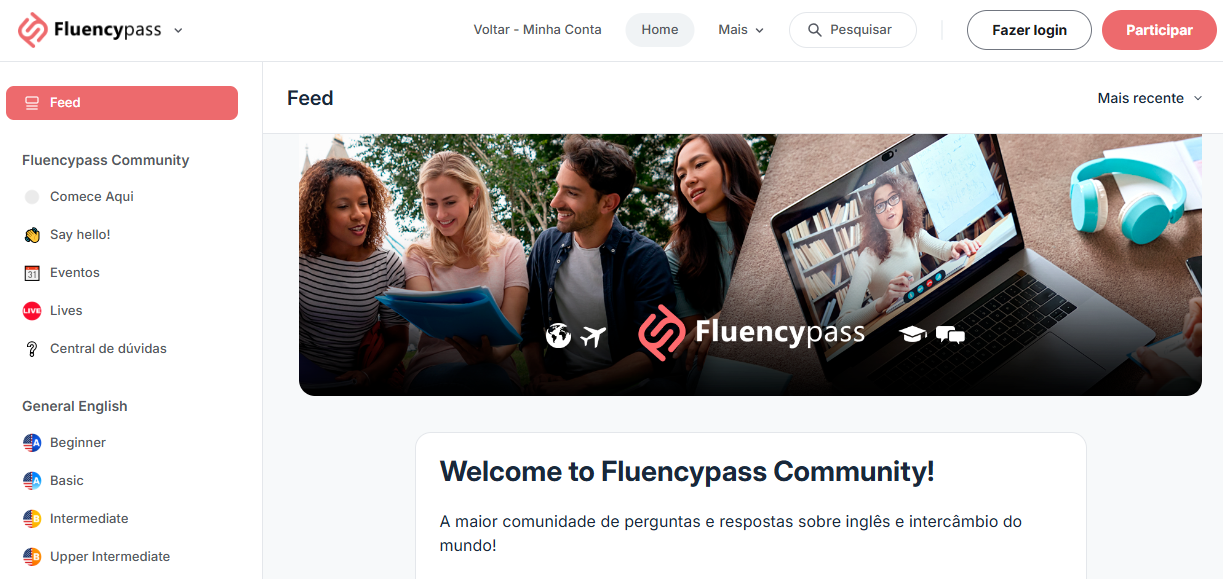1223x579 pixels.
Task: Open the calendar icon next to Eventos
Action: coord(32,273)
